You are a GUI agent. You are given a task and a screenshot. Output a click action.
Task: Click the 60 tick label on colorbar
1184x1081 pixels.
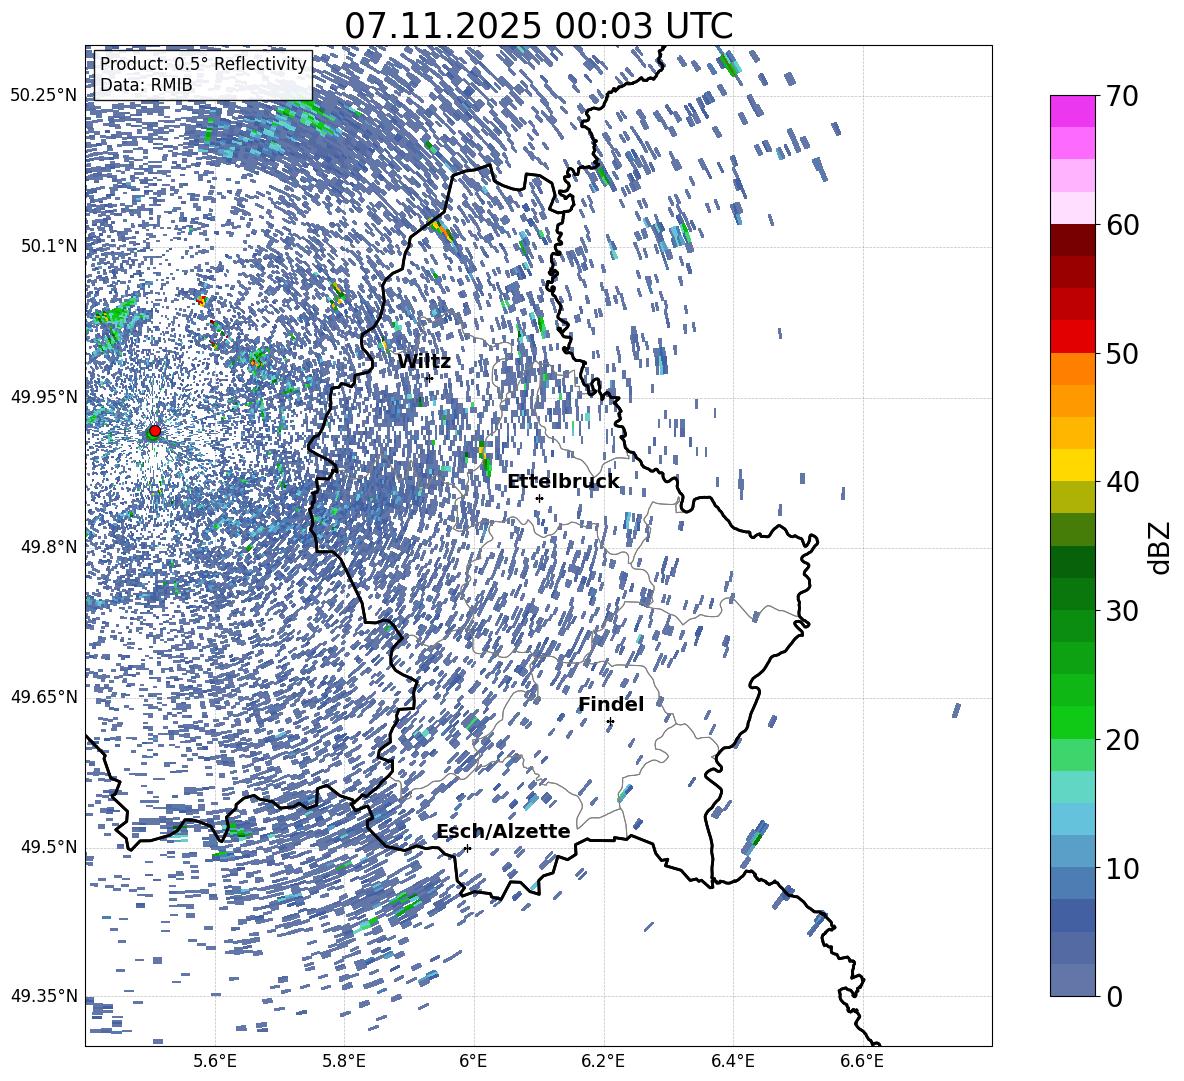pos(1121,225)
